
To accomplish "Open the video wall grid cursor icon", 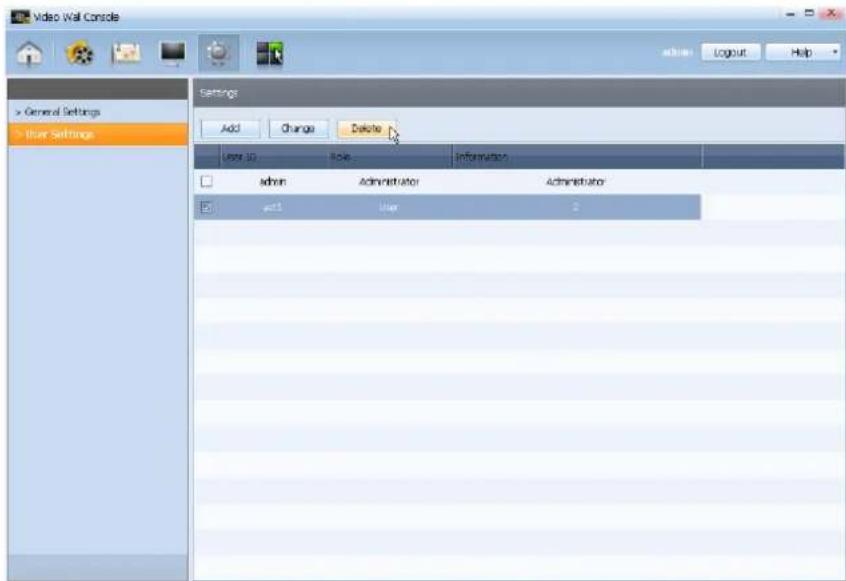I will [x=269, y=53].
